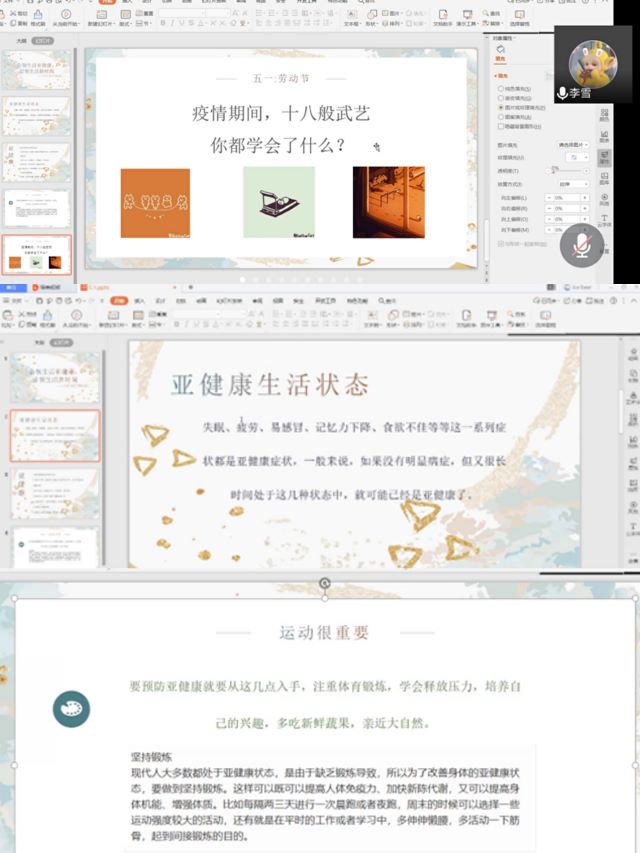This screenshot has width=640, height=853.
Task: Switch to Outline tab in top window panel
Action: pos(21,41)
